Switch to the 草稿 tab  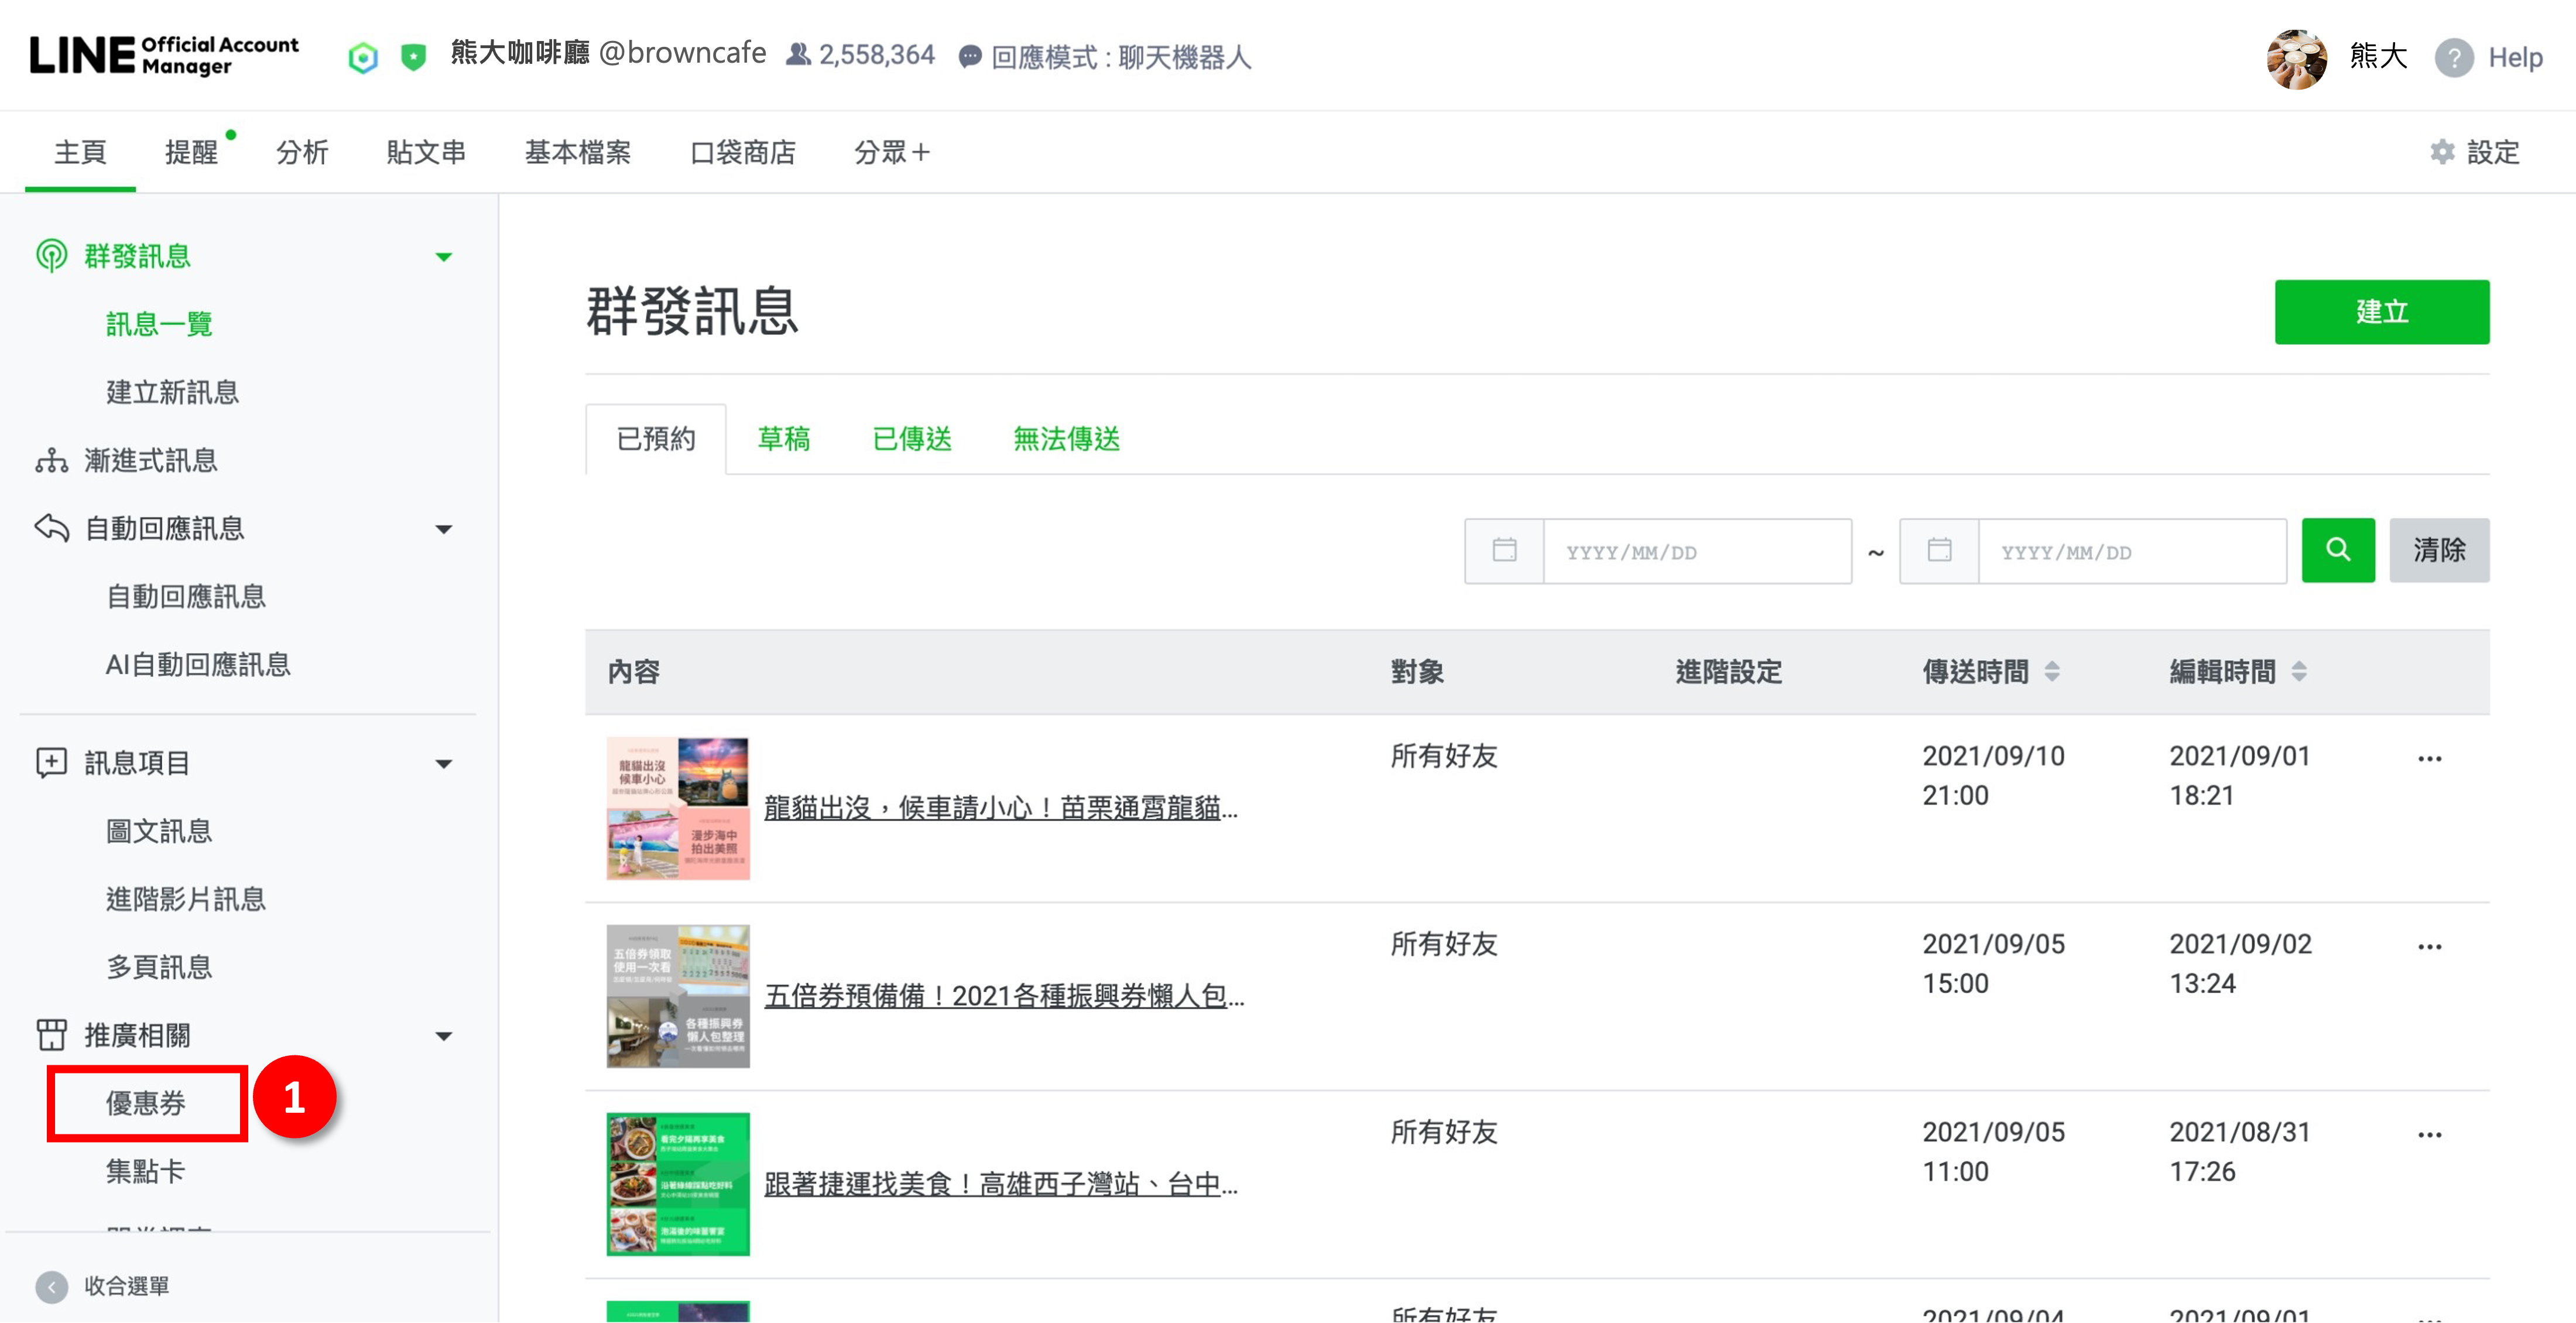click(x=783, y=439)
